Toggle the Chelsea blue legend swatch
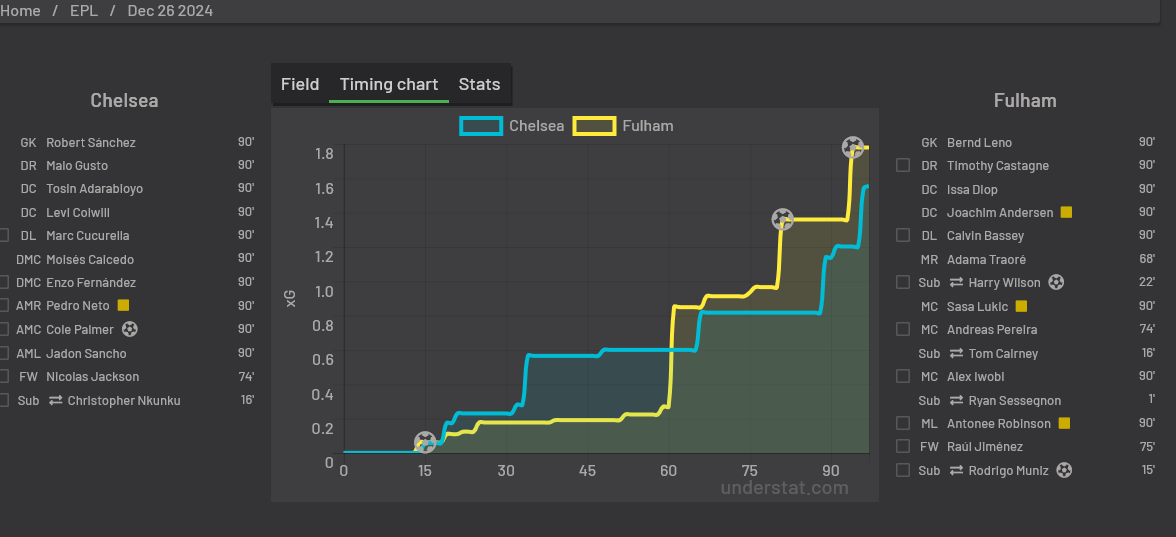The height and width of the screenshot is (537, 1176). [481, 126]
